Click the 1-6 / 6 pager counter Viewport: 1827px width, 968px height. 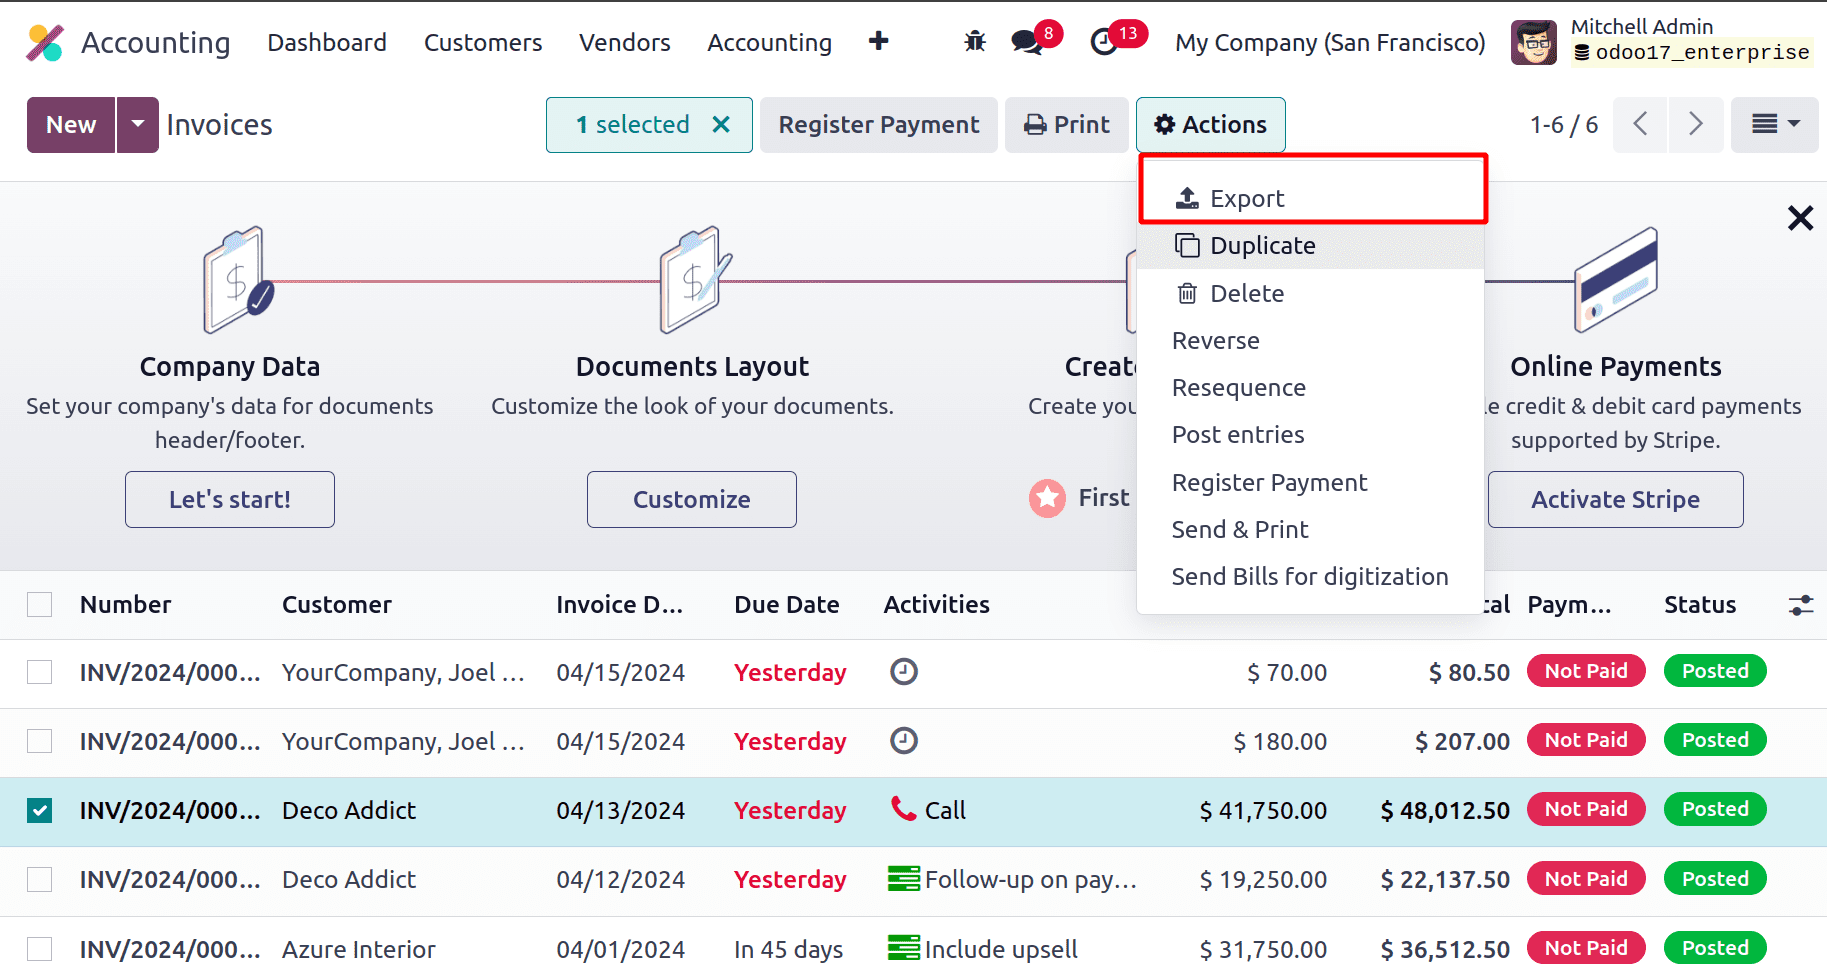(1564, 124)
